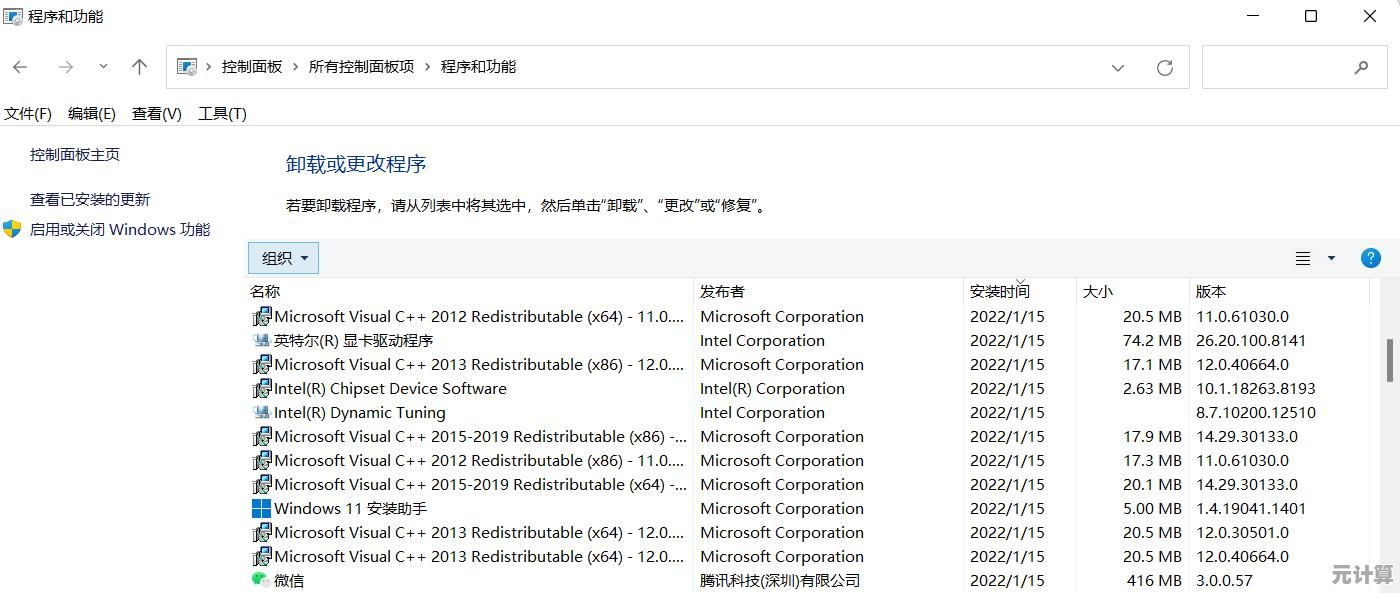Open the 编辑(E) menu
The height and width of the screenshot is (593, 1400).
[x=92, y=114]
